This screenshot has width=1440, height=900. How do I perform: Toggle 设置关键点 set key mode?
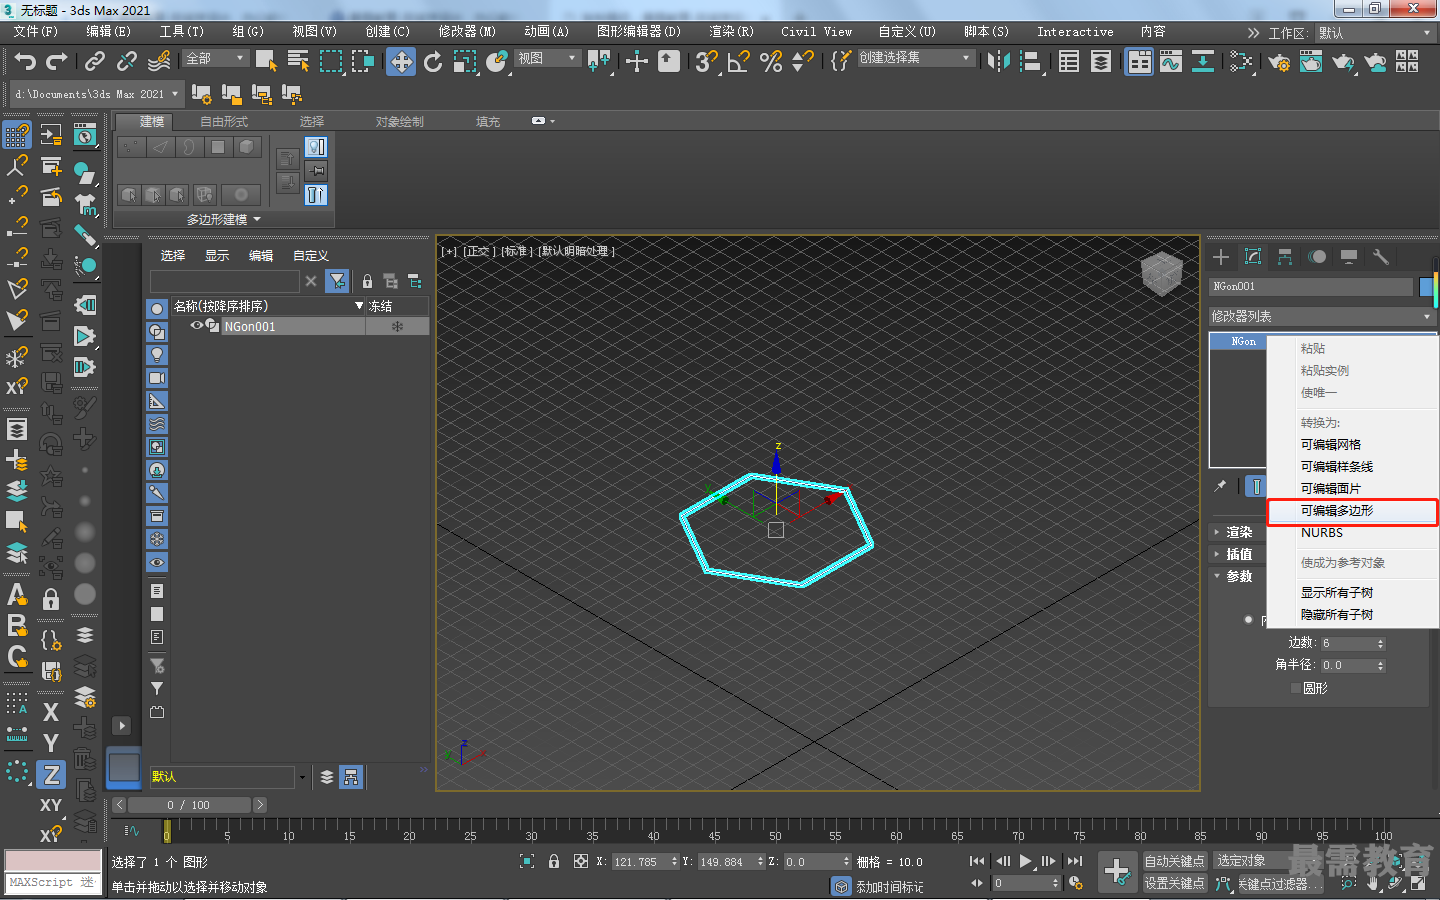click(1175, 883)
